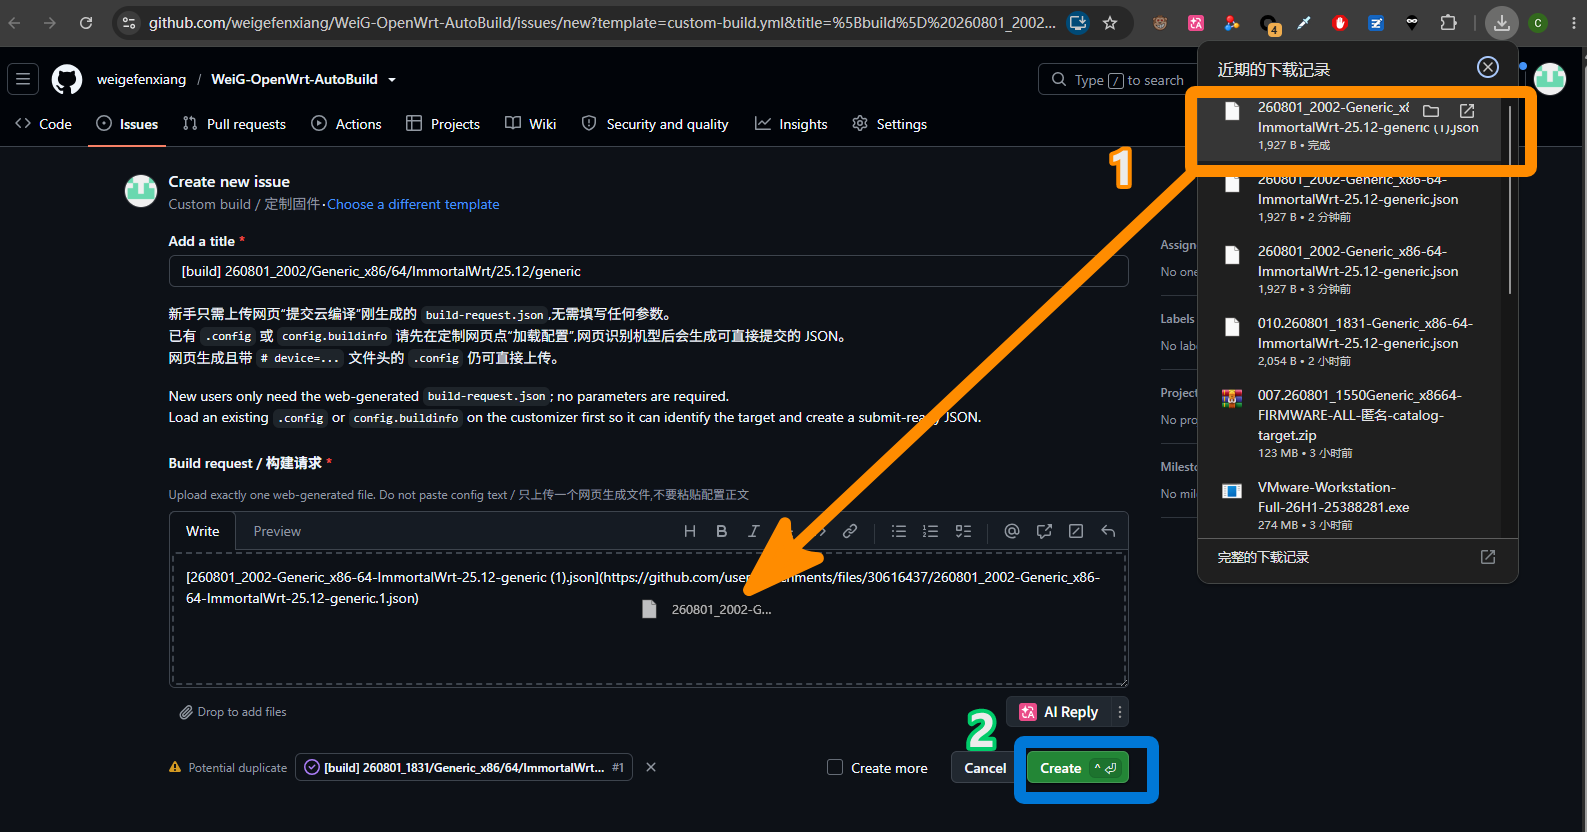
Task: Add a numbered list
Action: pyautogui.click(x=931, y=531)
